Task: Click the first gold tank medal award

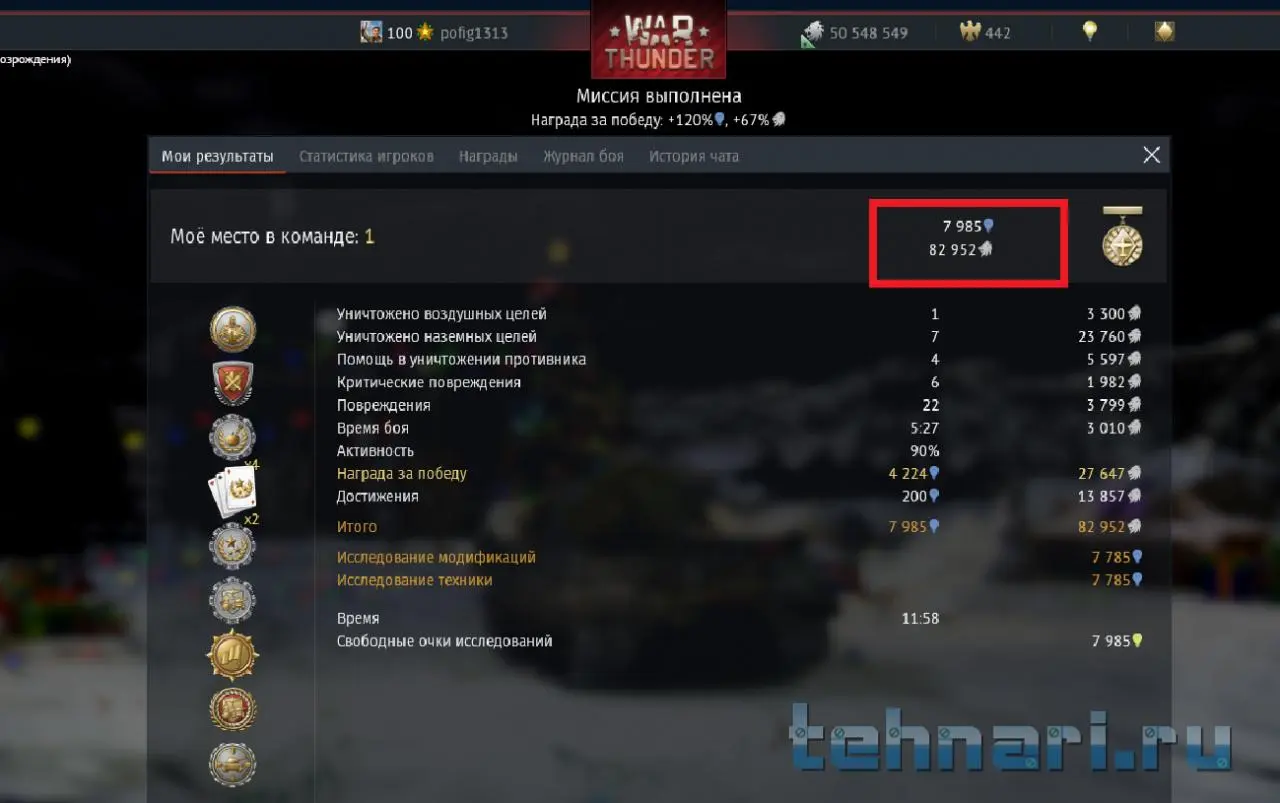Action: pyautogui.click(x=233, y=329)
